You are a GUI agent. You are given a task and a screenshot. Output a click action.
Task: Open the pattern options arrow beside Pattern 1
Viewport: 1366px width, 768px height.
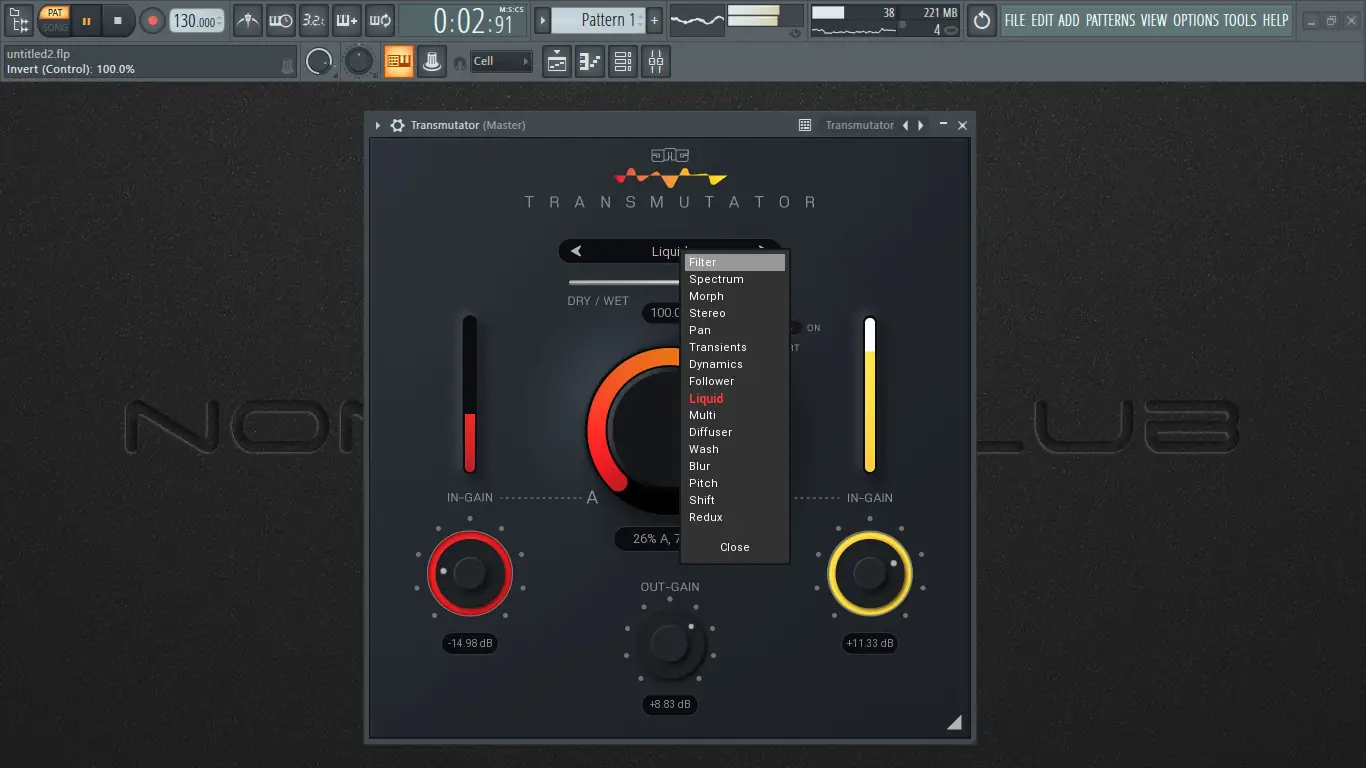click(x=543, y=20)
